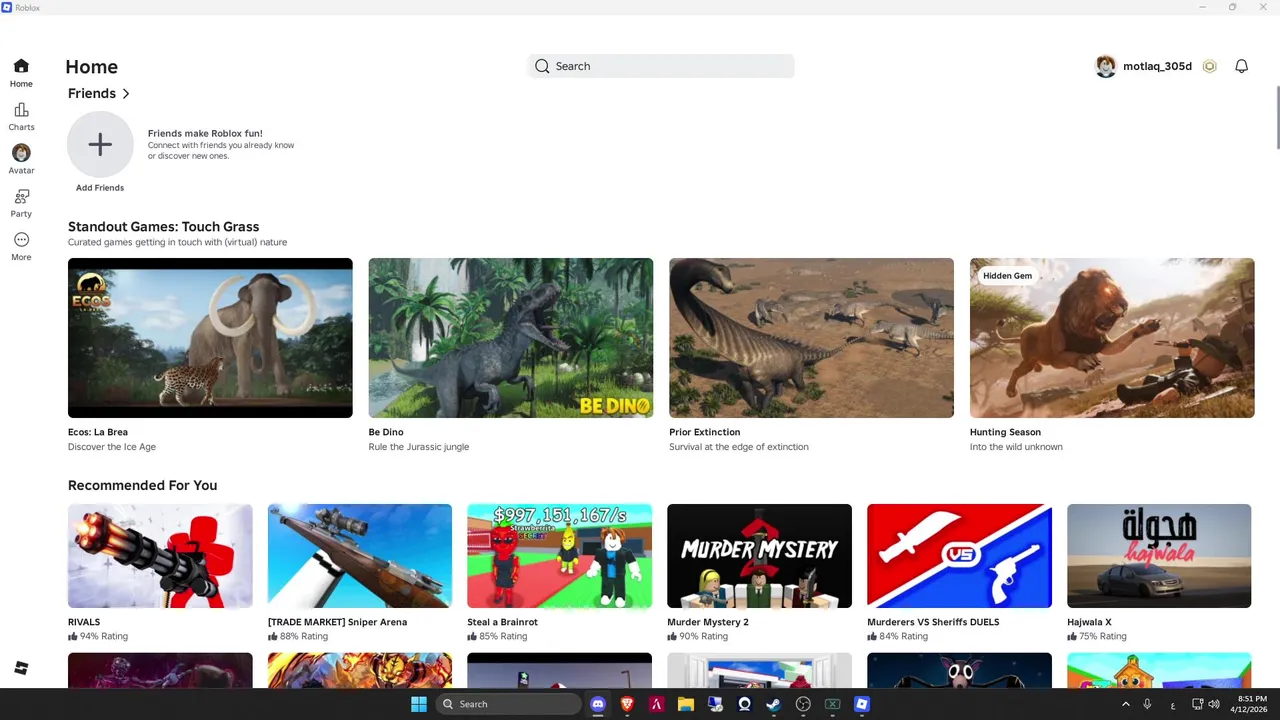Open the notifications bell
Screen dimensions: 1280x720
pos(1241,66)
